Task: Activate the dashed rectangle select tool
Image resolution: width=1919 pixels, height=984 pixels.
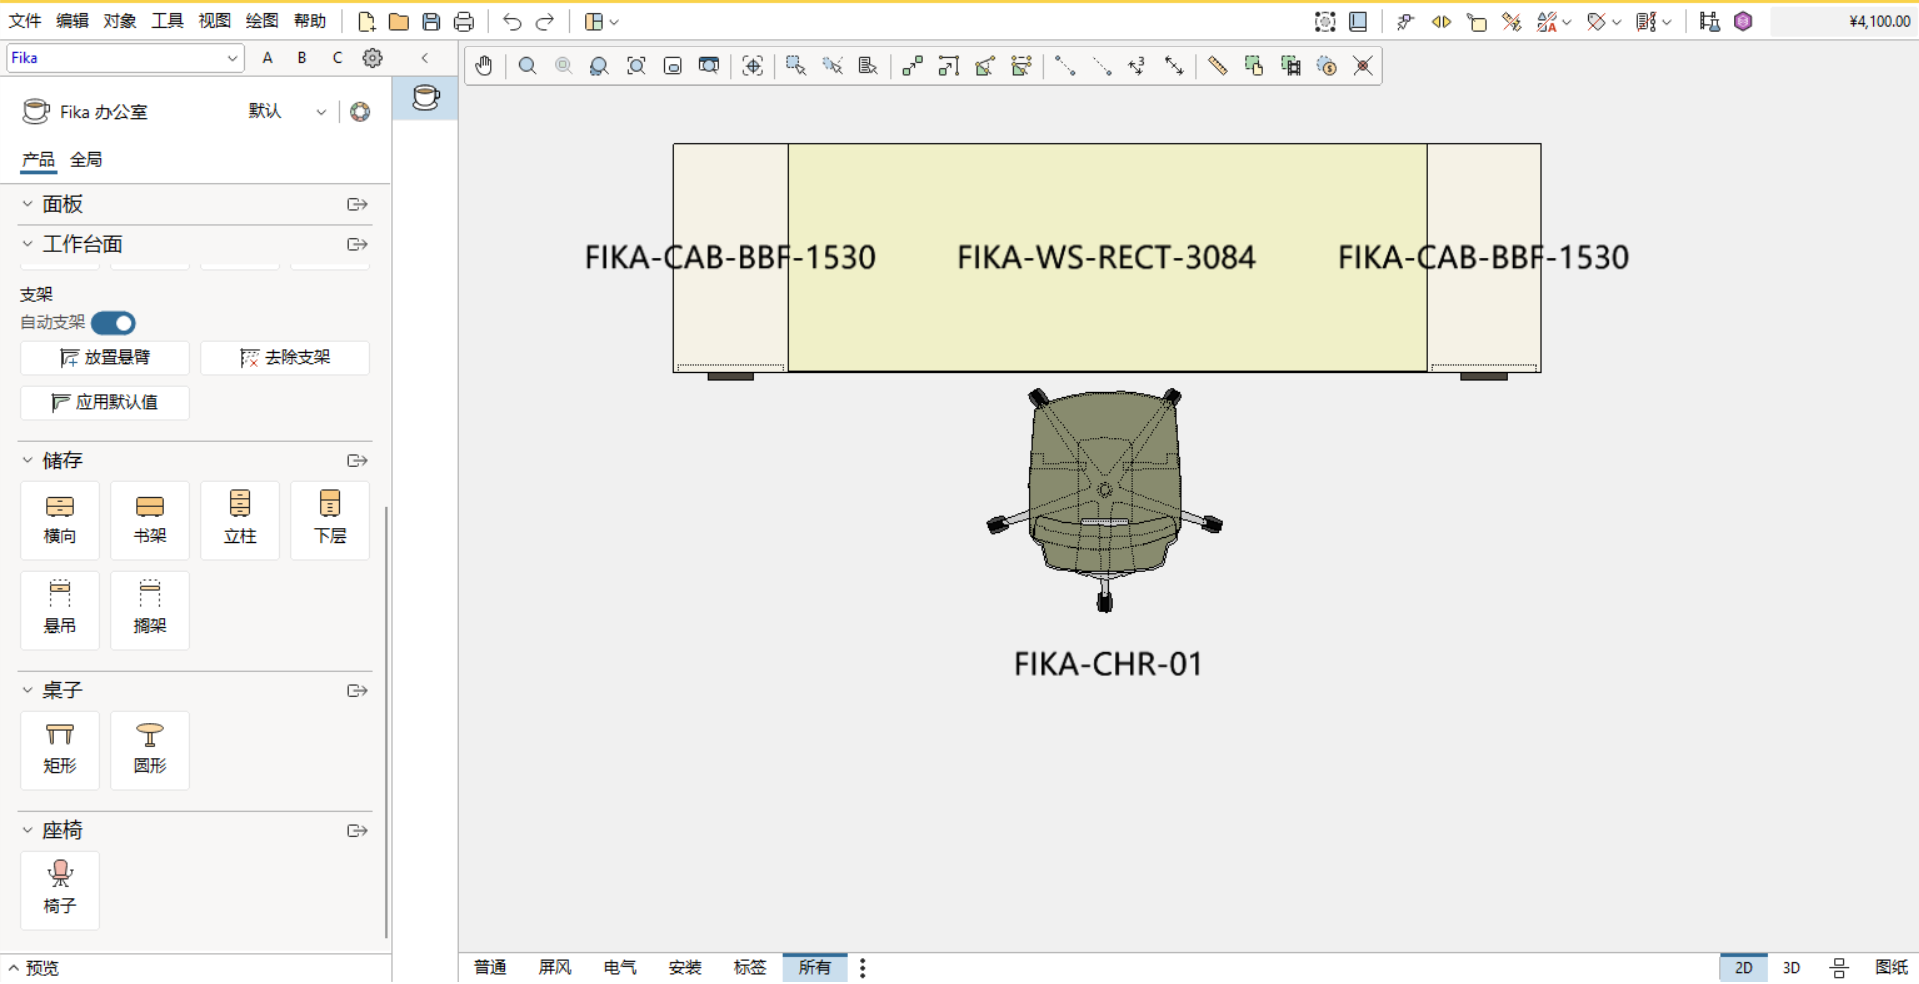Action: point(796,66)
